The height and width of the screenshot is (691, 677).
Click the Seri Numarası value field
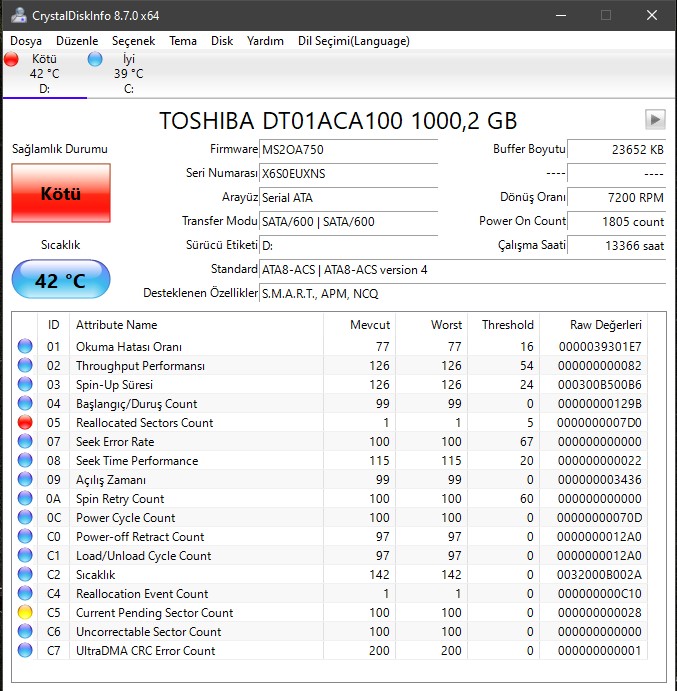(x=348, y=174)
